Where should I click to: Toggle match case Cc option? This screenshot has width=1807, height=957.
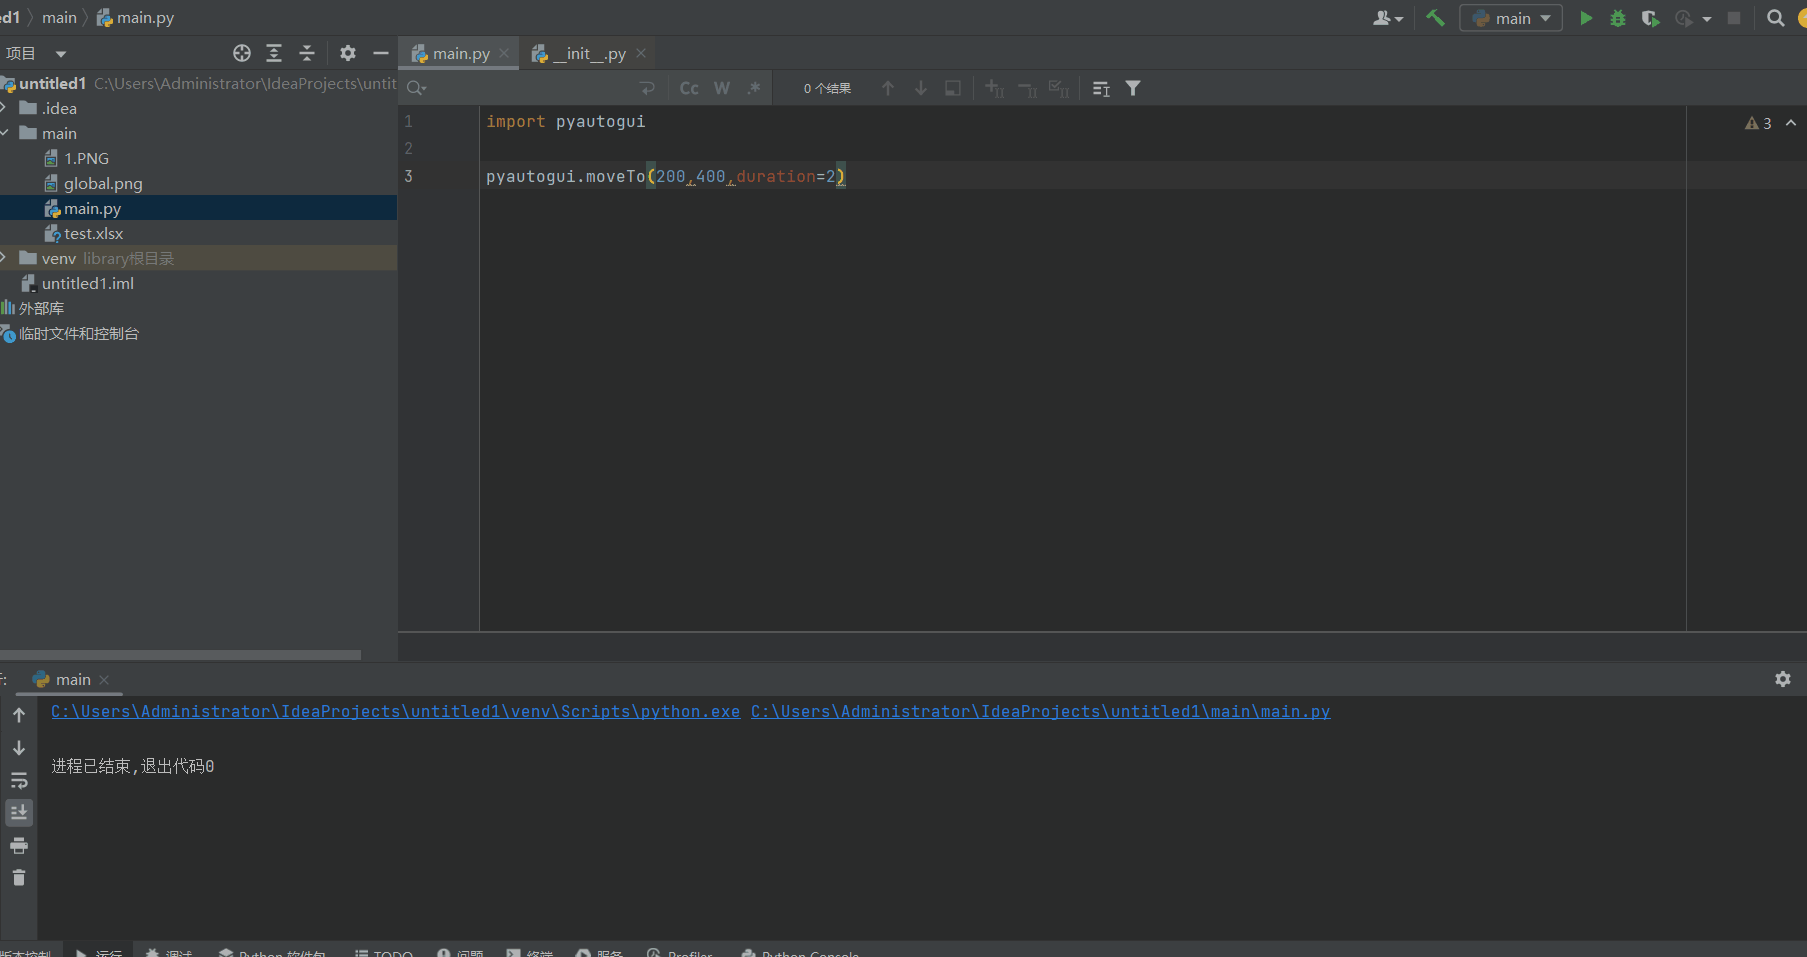(x=689, y=88)
